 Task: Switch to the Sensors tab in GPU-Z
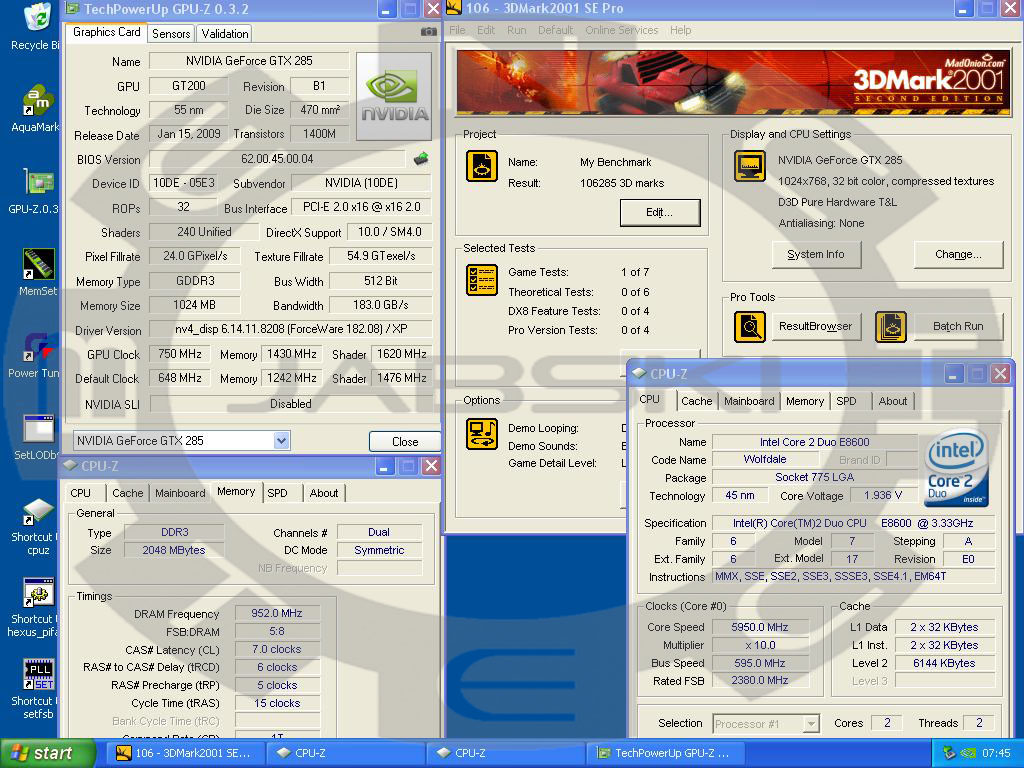pyautogui.click(x=171, y=33)
